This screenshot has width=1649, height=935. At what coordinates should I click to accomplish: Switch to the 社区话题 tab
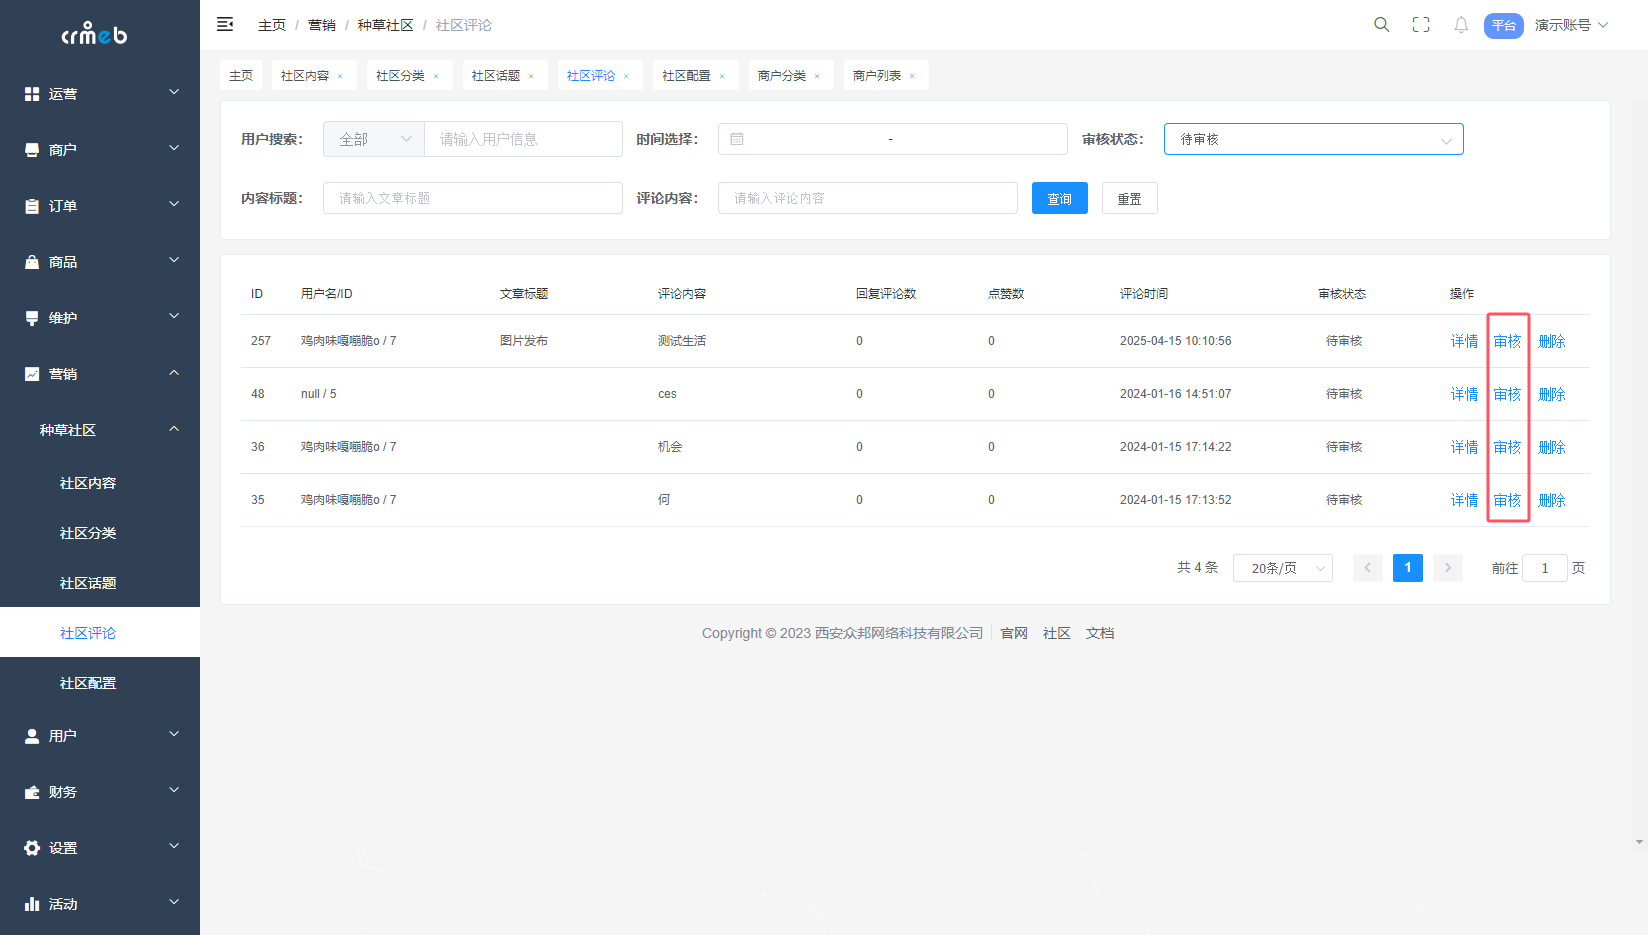click(x=496, y=76)
